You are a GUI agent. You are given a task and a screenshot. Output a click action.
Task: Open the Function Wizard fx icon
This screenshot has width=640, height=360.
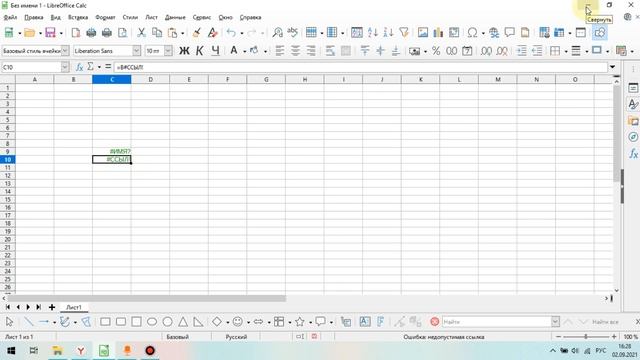point(80,67)
